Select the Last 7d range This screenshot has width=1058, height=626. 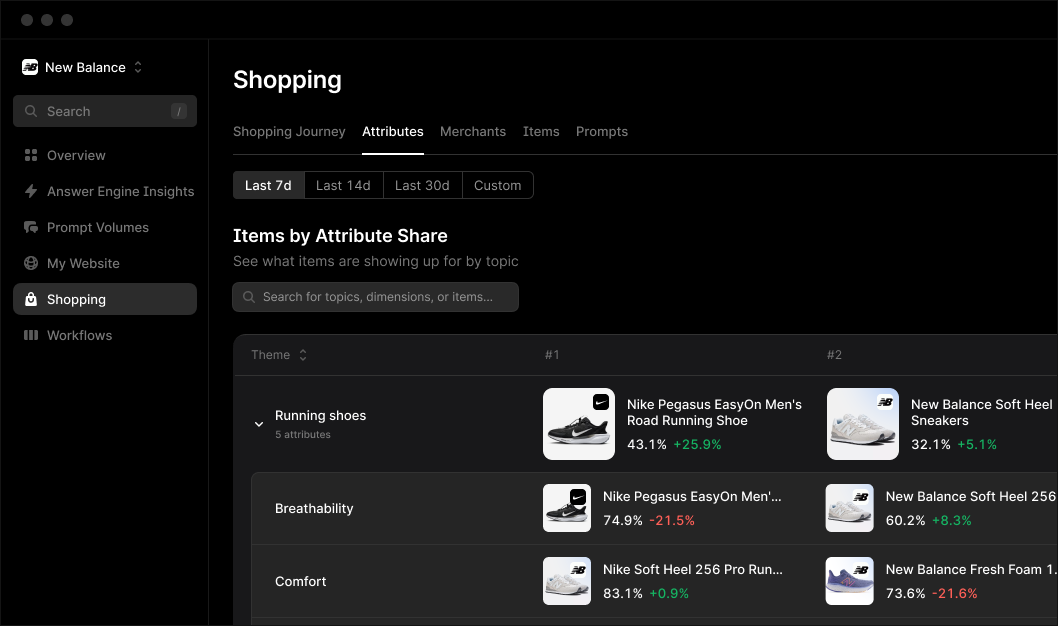point(269,185)
